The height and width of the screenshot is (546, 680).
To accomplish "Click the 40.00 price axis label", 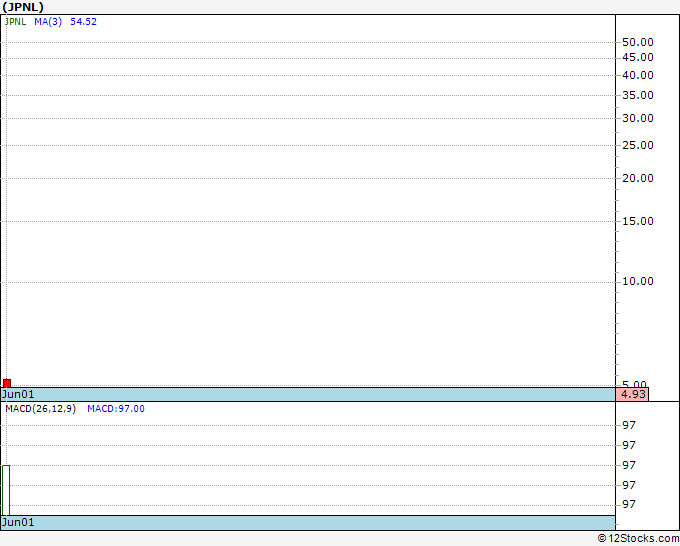I will click(638, 75).
